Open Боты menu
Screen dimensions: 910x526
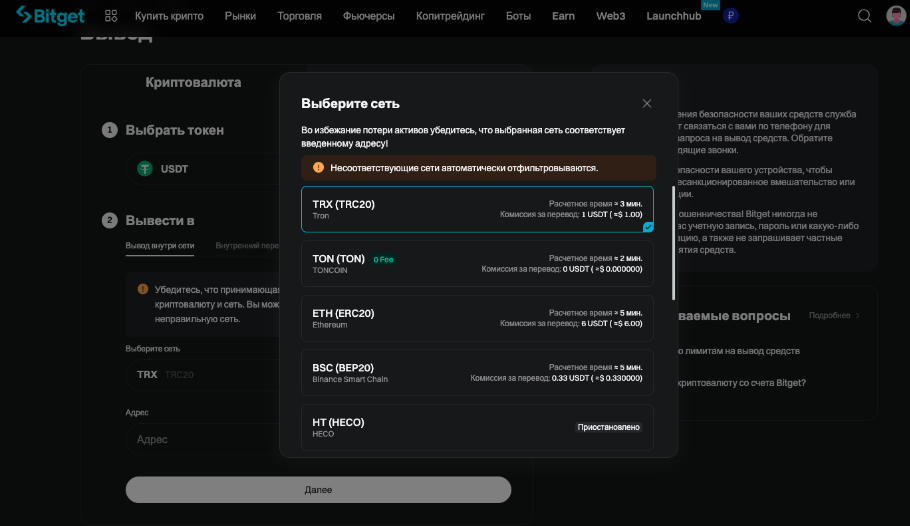point(518,16)
